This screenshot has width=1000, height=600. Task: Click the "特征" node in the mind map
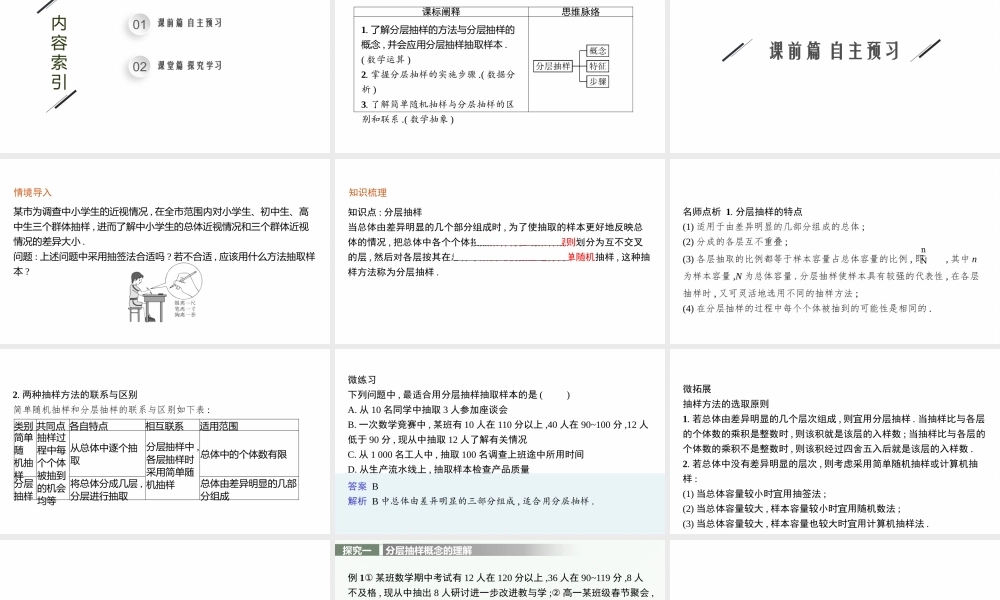(x=598, y=67)
